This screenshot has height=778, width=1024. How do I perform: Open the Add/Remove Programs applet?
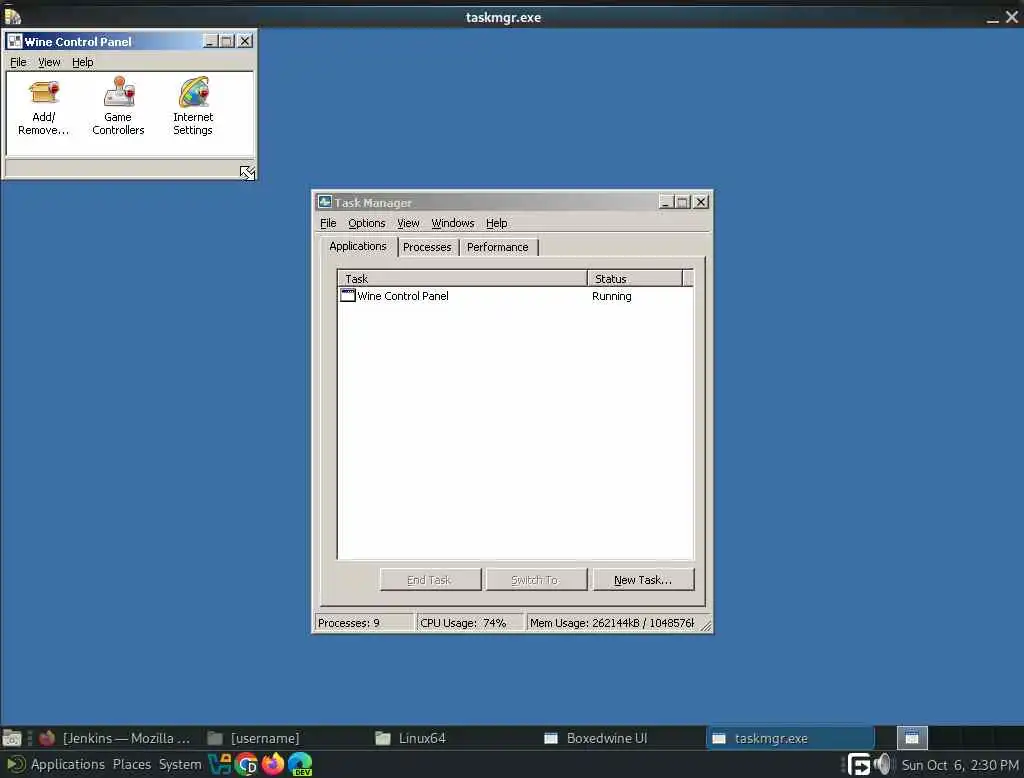pos(43,107)
